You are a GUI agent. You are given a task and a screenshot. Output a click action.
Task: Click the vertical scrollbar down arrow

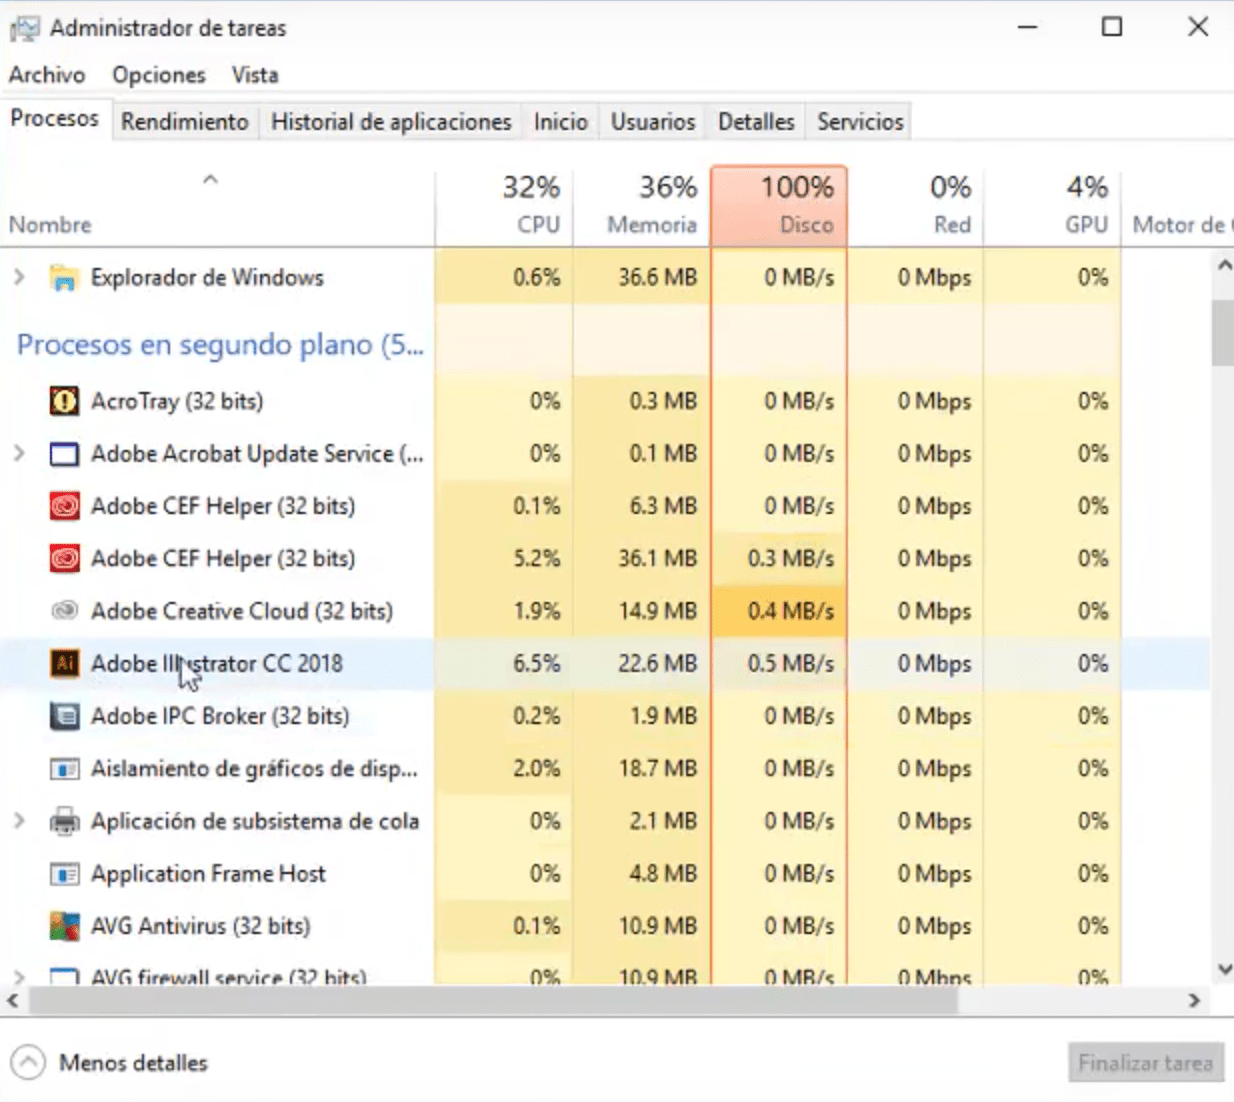(x=1223, y=969)
